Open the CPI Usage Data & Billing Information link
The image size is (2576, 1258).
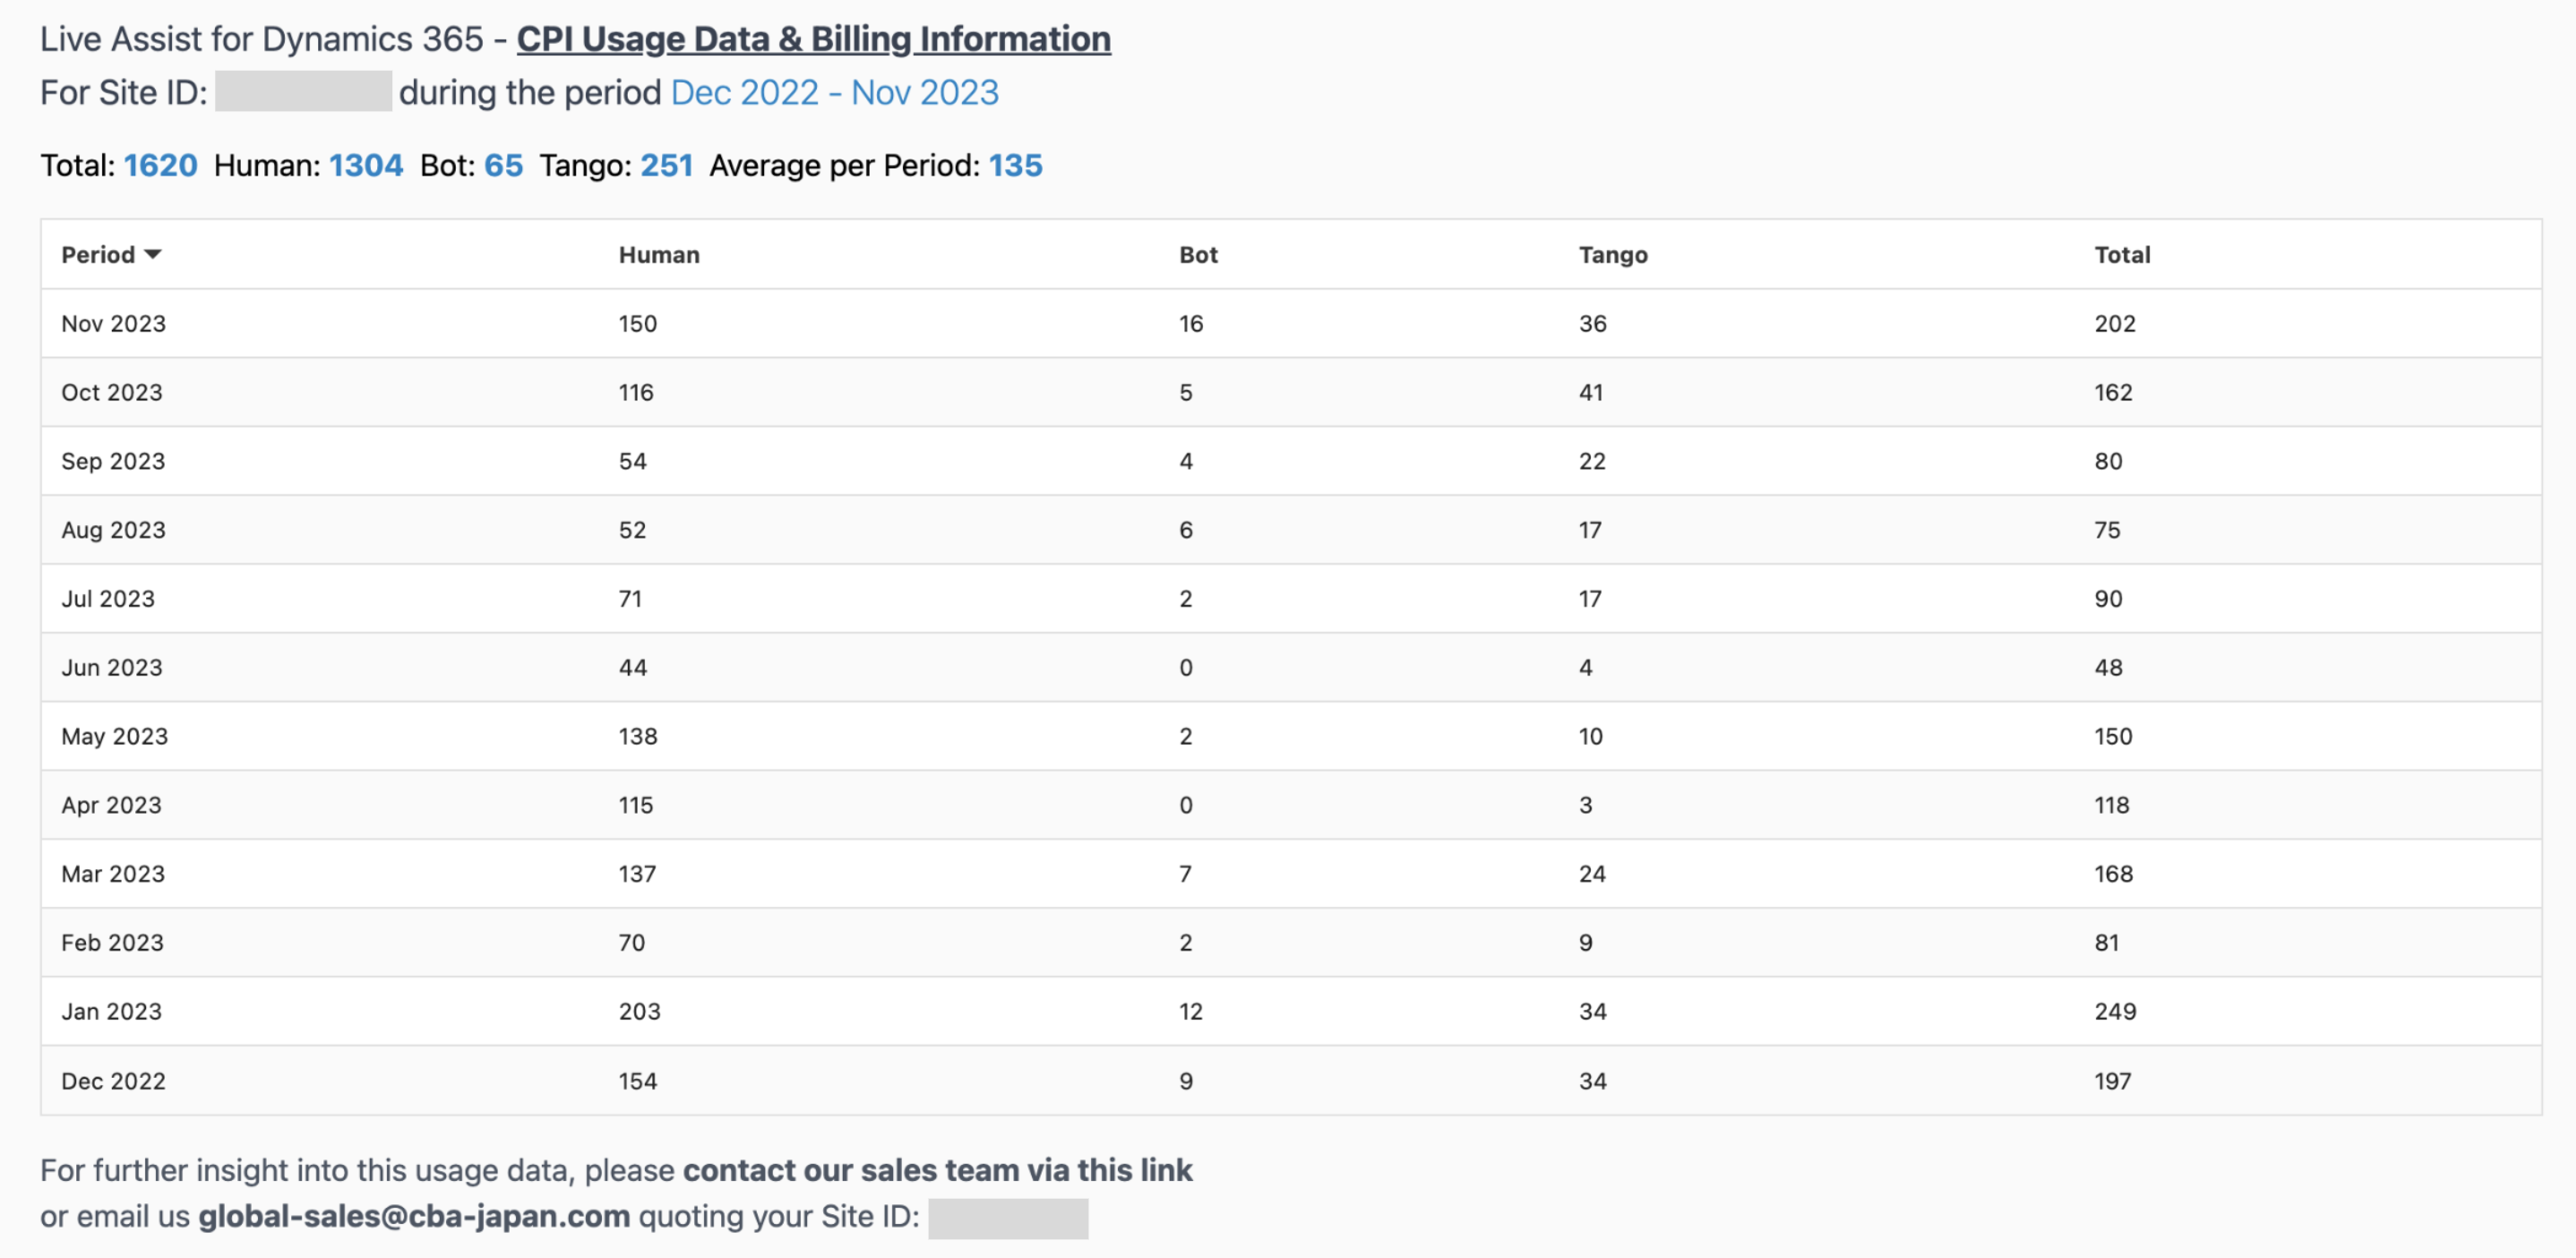(x=813, y=39)
